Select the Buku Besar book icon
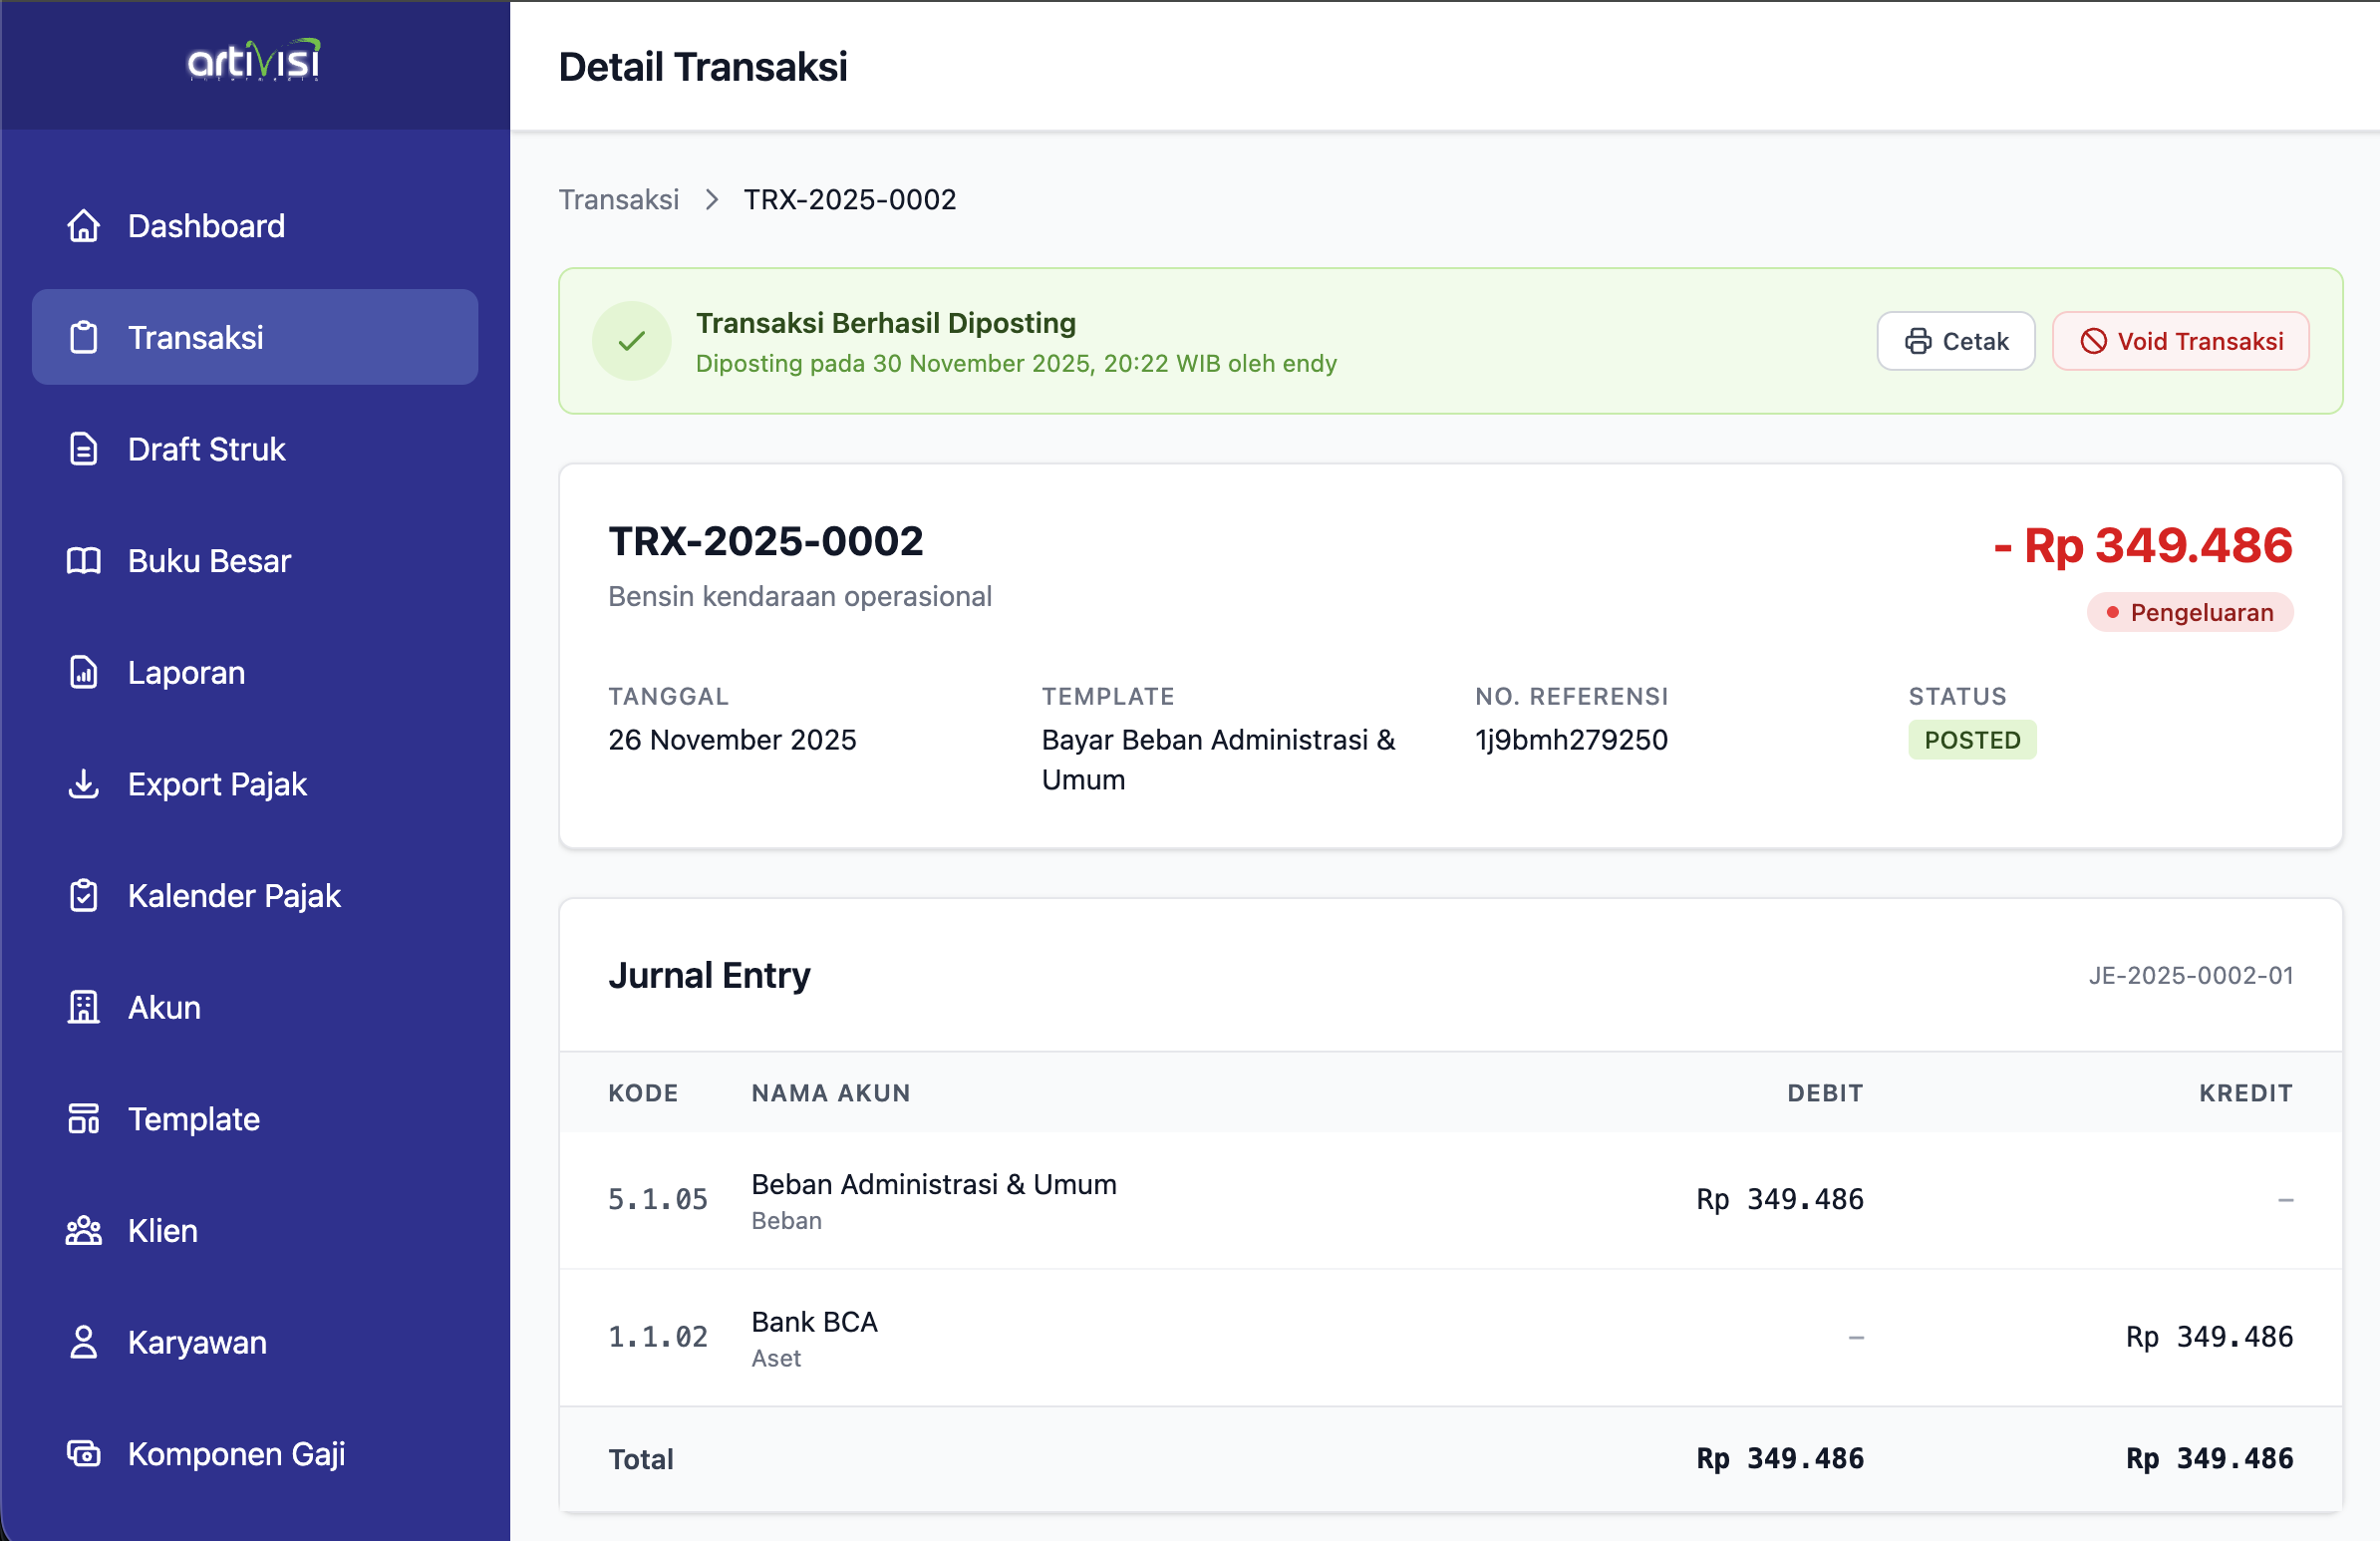The image size is (2380, 1541). (84, 560)
